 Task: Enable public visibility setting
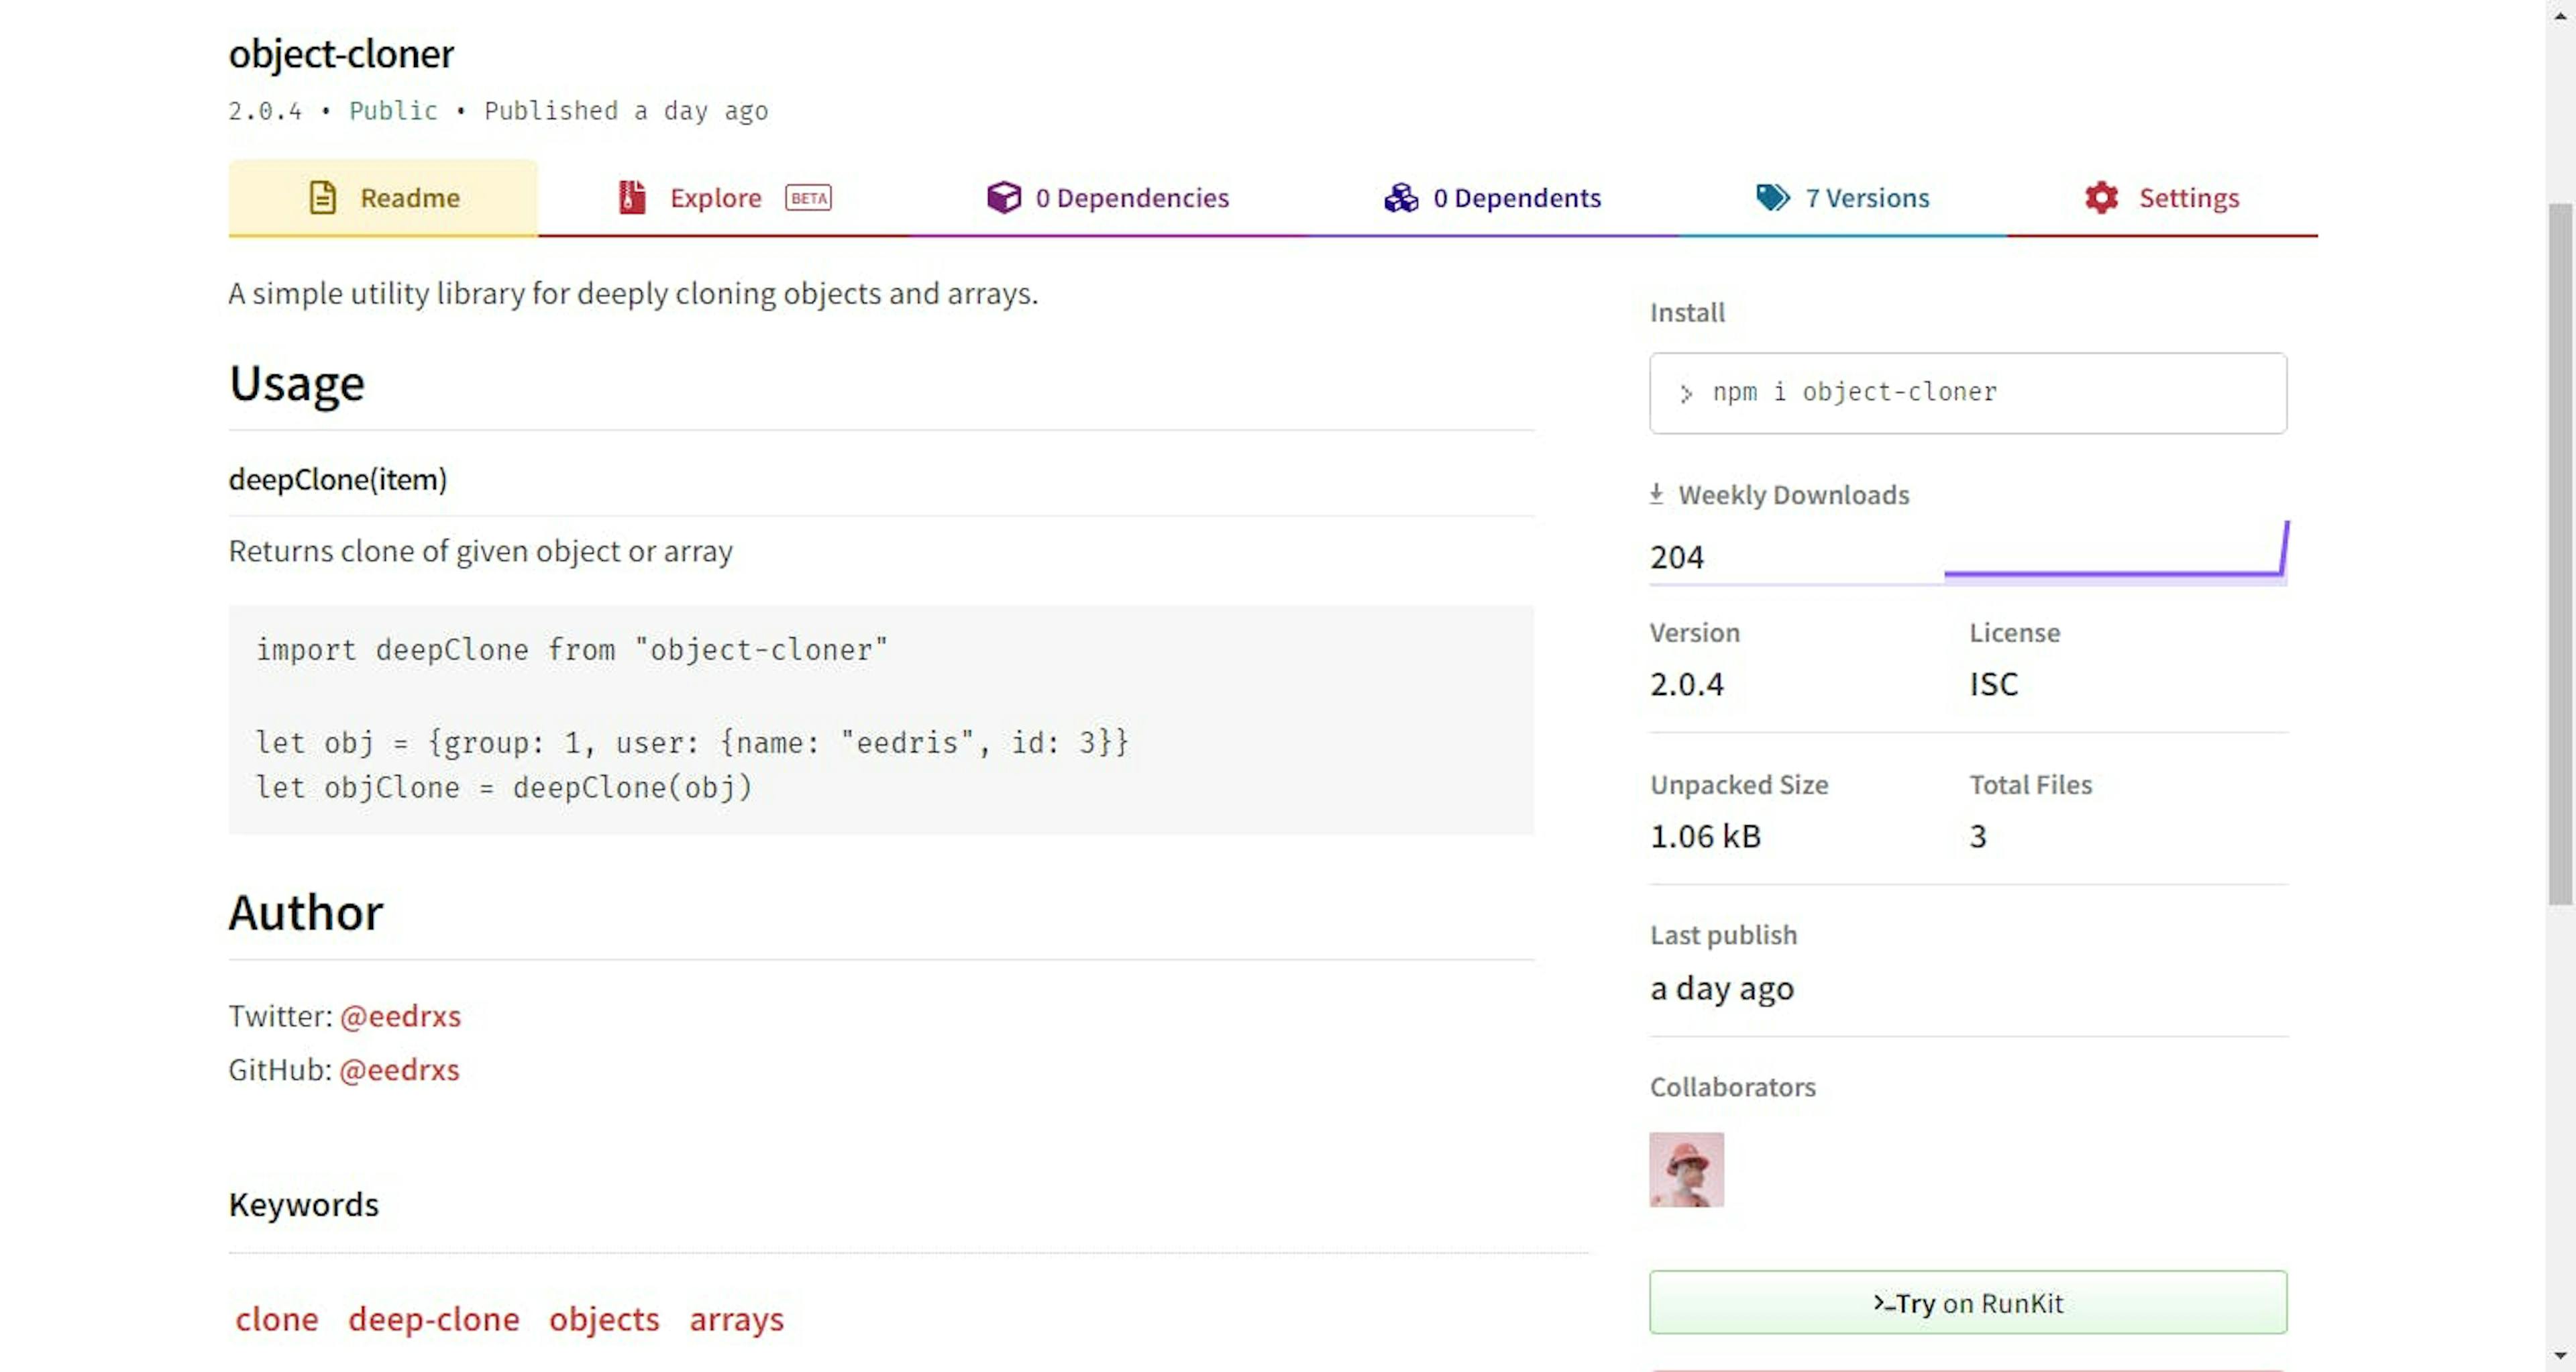tap(394, 111)
